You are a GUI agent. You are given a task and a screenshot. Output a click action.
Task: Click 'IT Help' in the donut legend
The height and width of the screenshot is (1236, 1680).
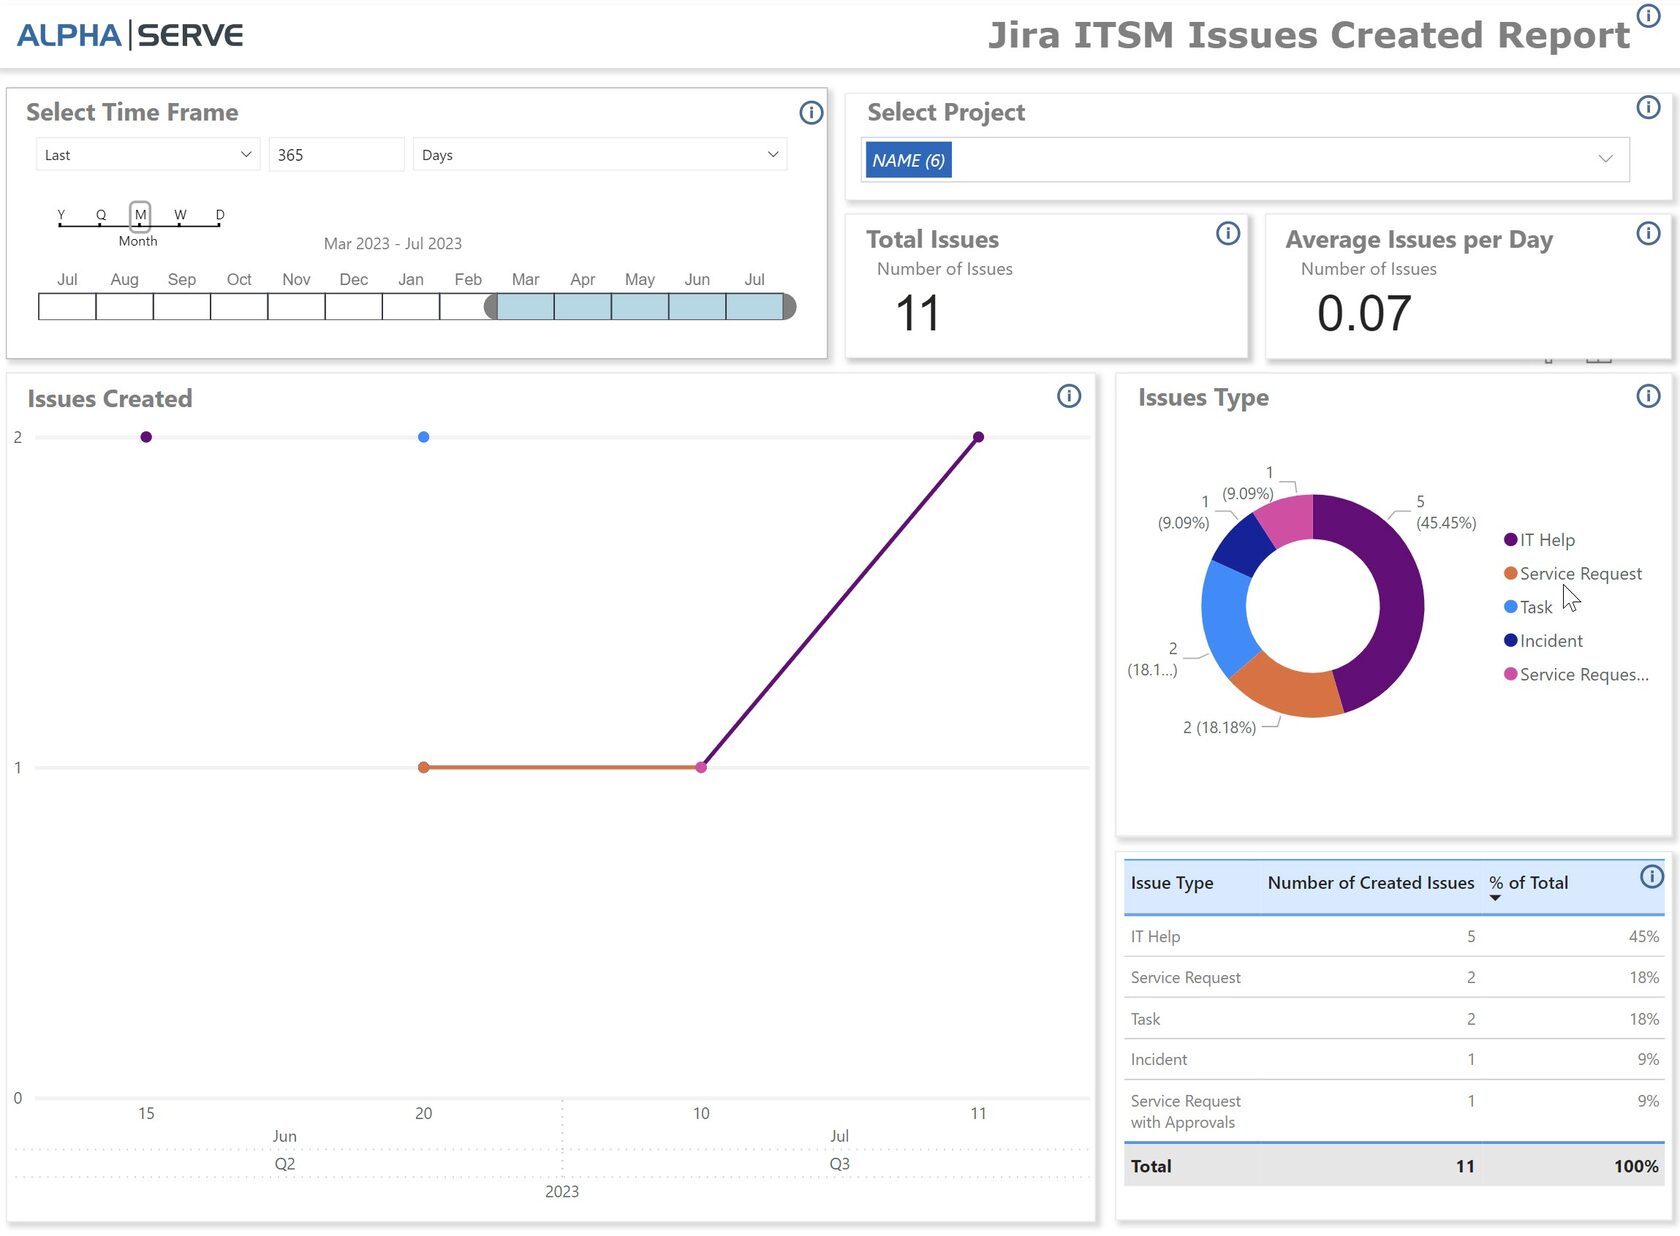pyautogui.click(x=1547, y=539)
